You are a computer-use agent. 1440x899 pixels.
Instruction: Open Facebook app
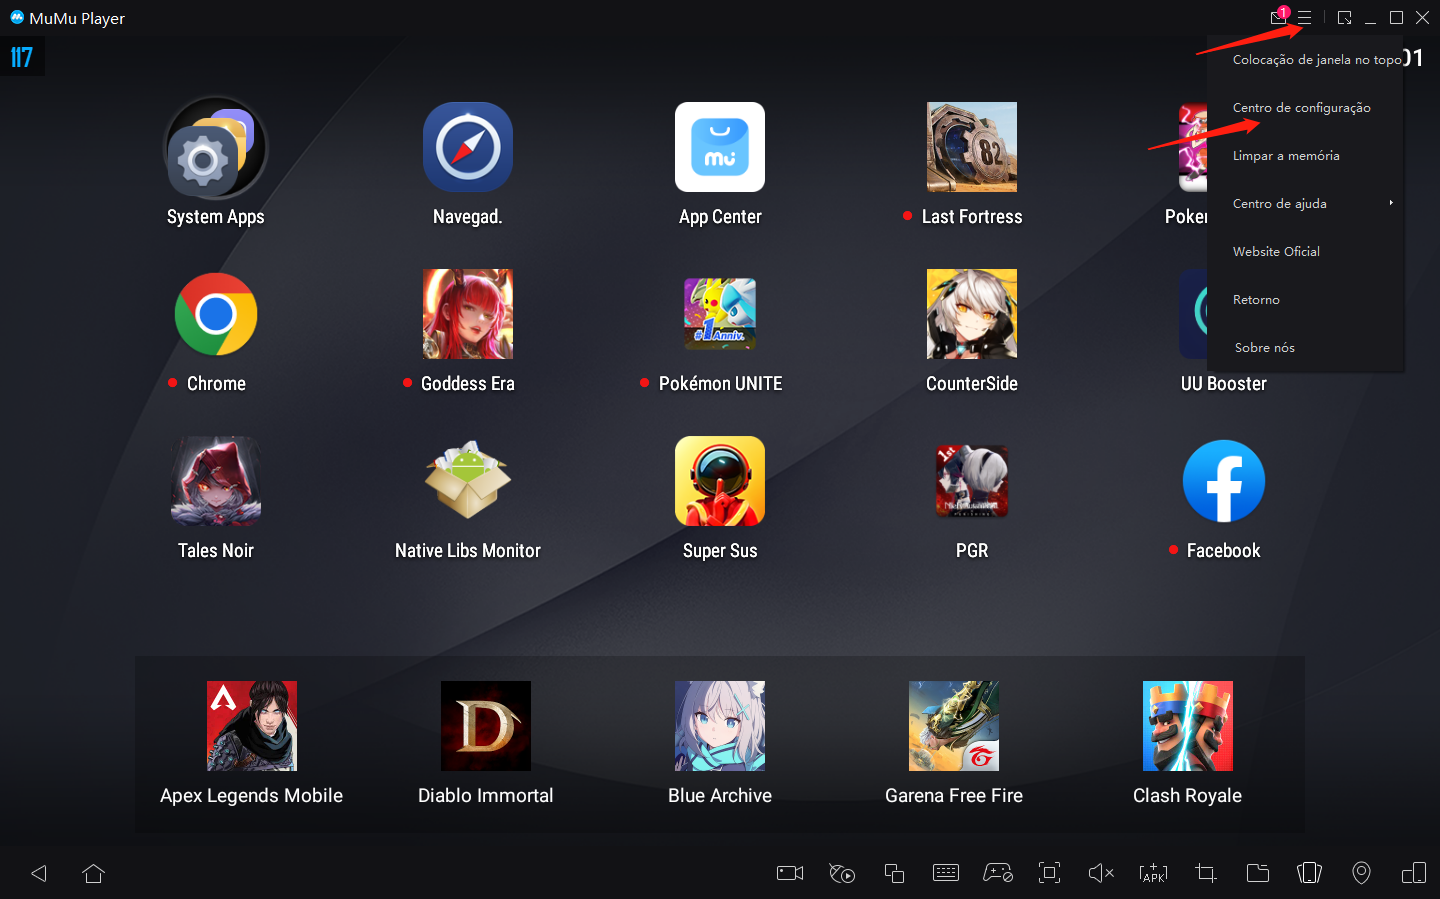coord(1224,481)
